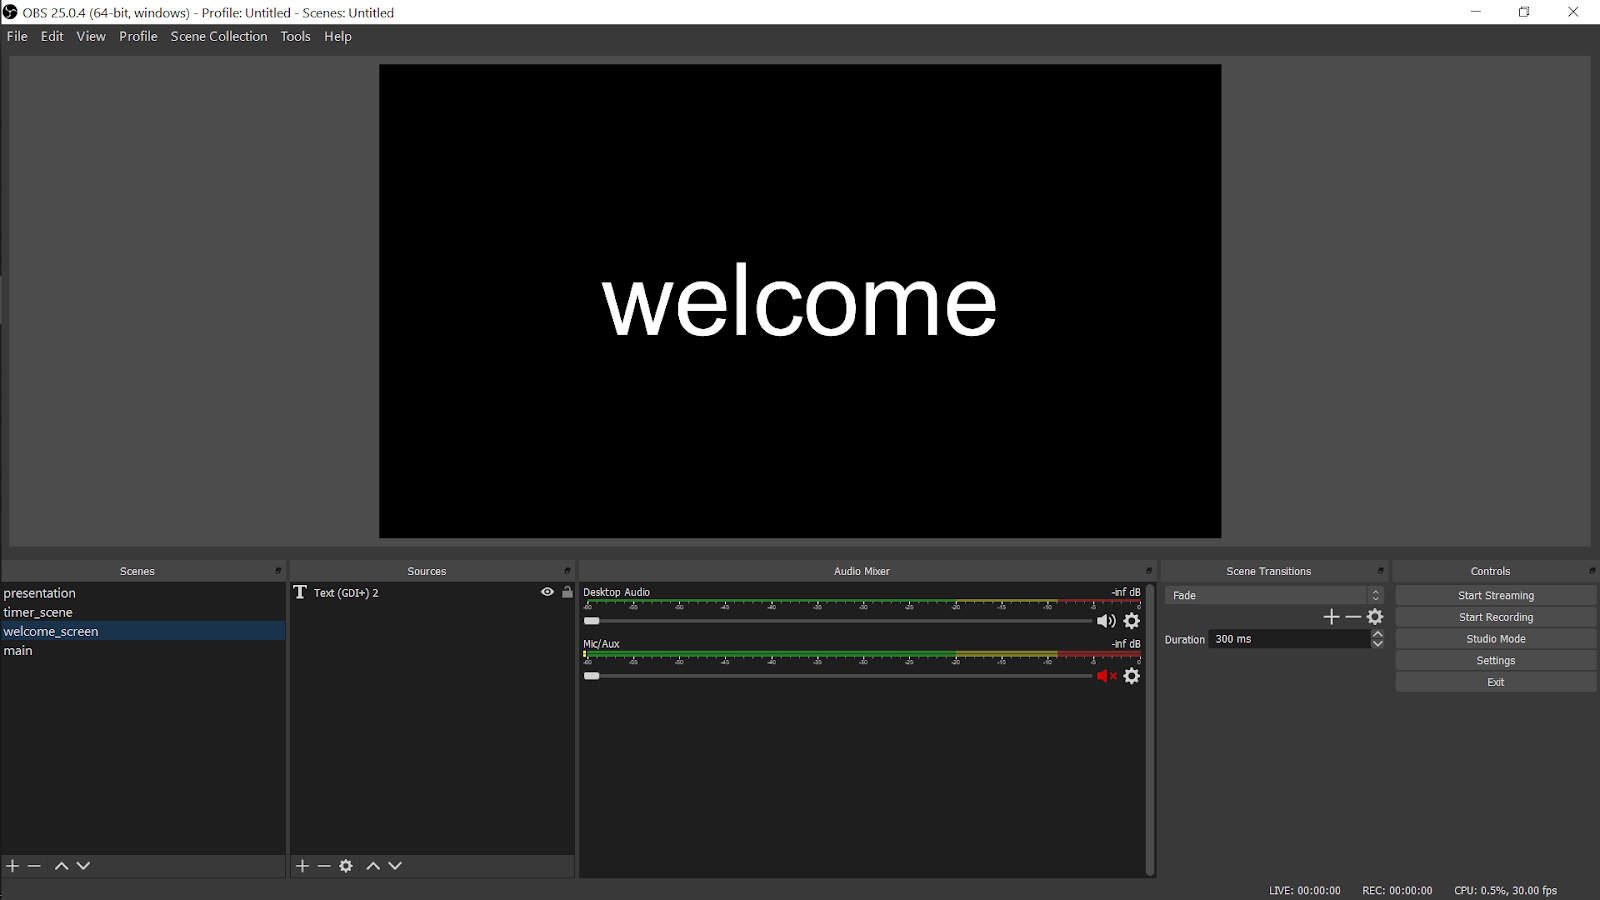The image size is (1600, 900).
Task: Mute Desktop Audio via the speaker icon
Action: 1106,620
